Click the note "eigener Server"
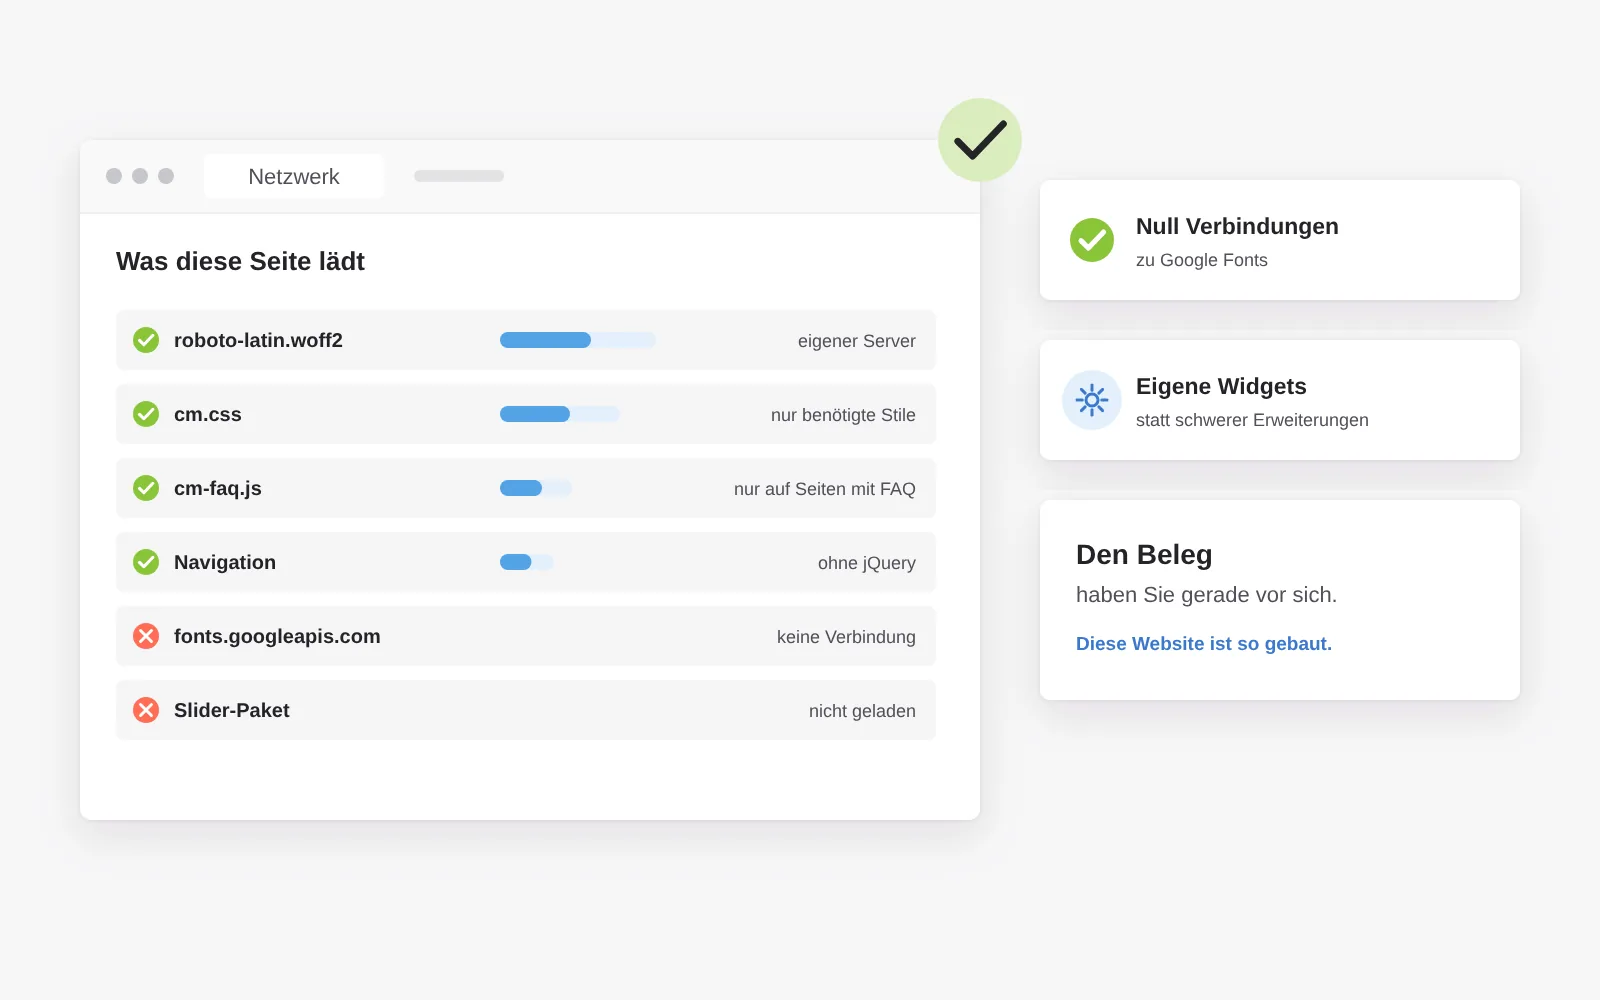This screenshot has height=1000, width=1600. point(857,341)
